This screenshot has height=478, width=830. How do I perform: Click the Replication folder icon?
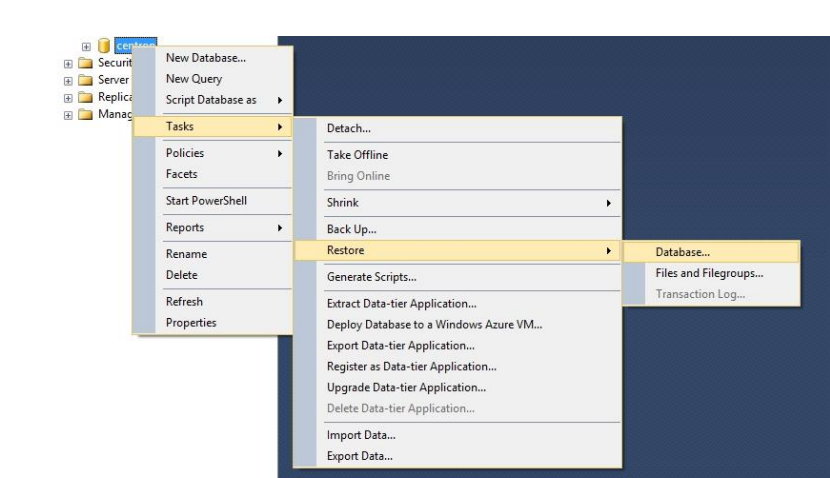(87, 97)
